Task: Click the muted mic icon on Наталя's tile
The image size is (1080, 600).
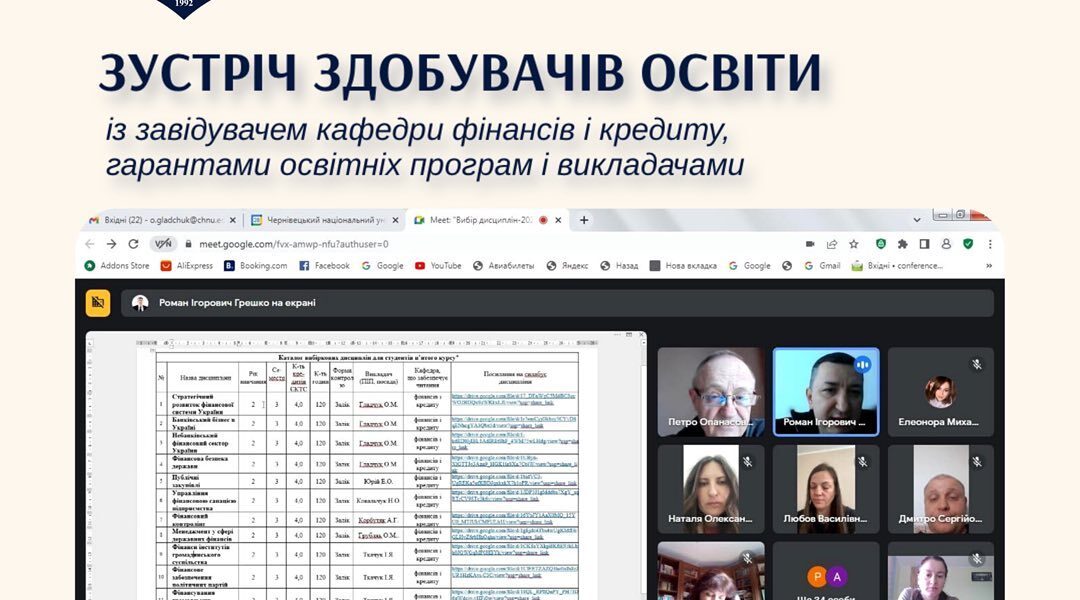Action: (747, 462)
